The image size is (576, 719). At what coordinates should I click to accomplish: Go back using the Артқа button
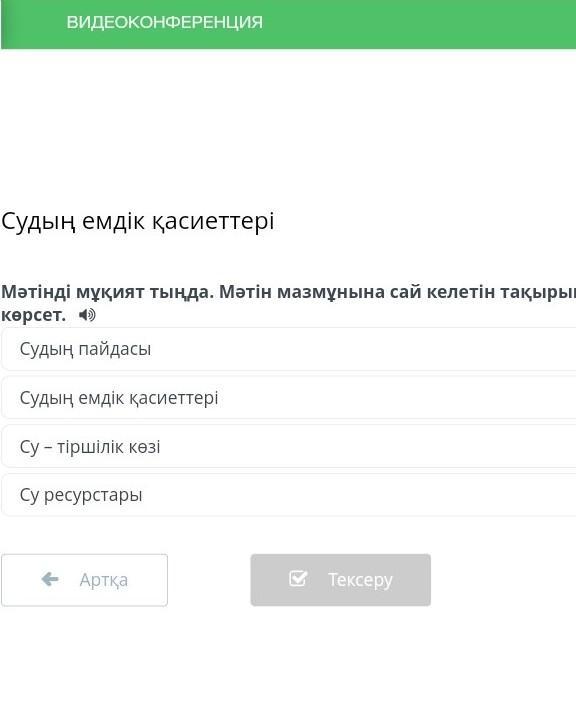point(84,580)
